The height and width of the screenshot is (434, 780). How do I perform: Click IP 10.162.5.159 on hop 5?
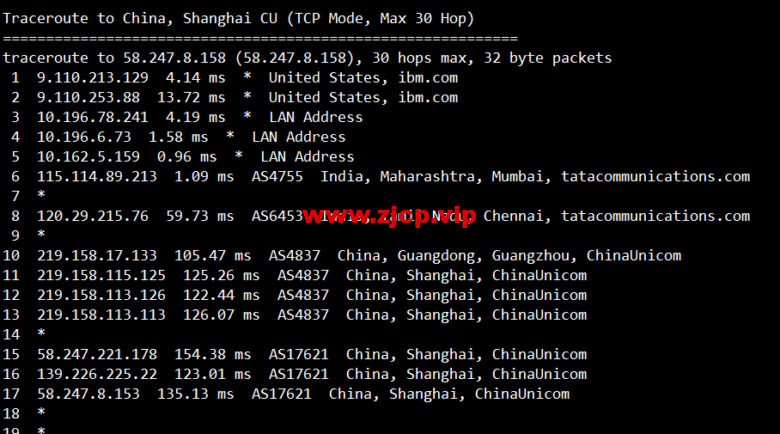pos(89,157)
